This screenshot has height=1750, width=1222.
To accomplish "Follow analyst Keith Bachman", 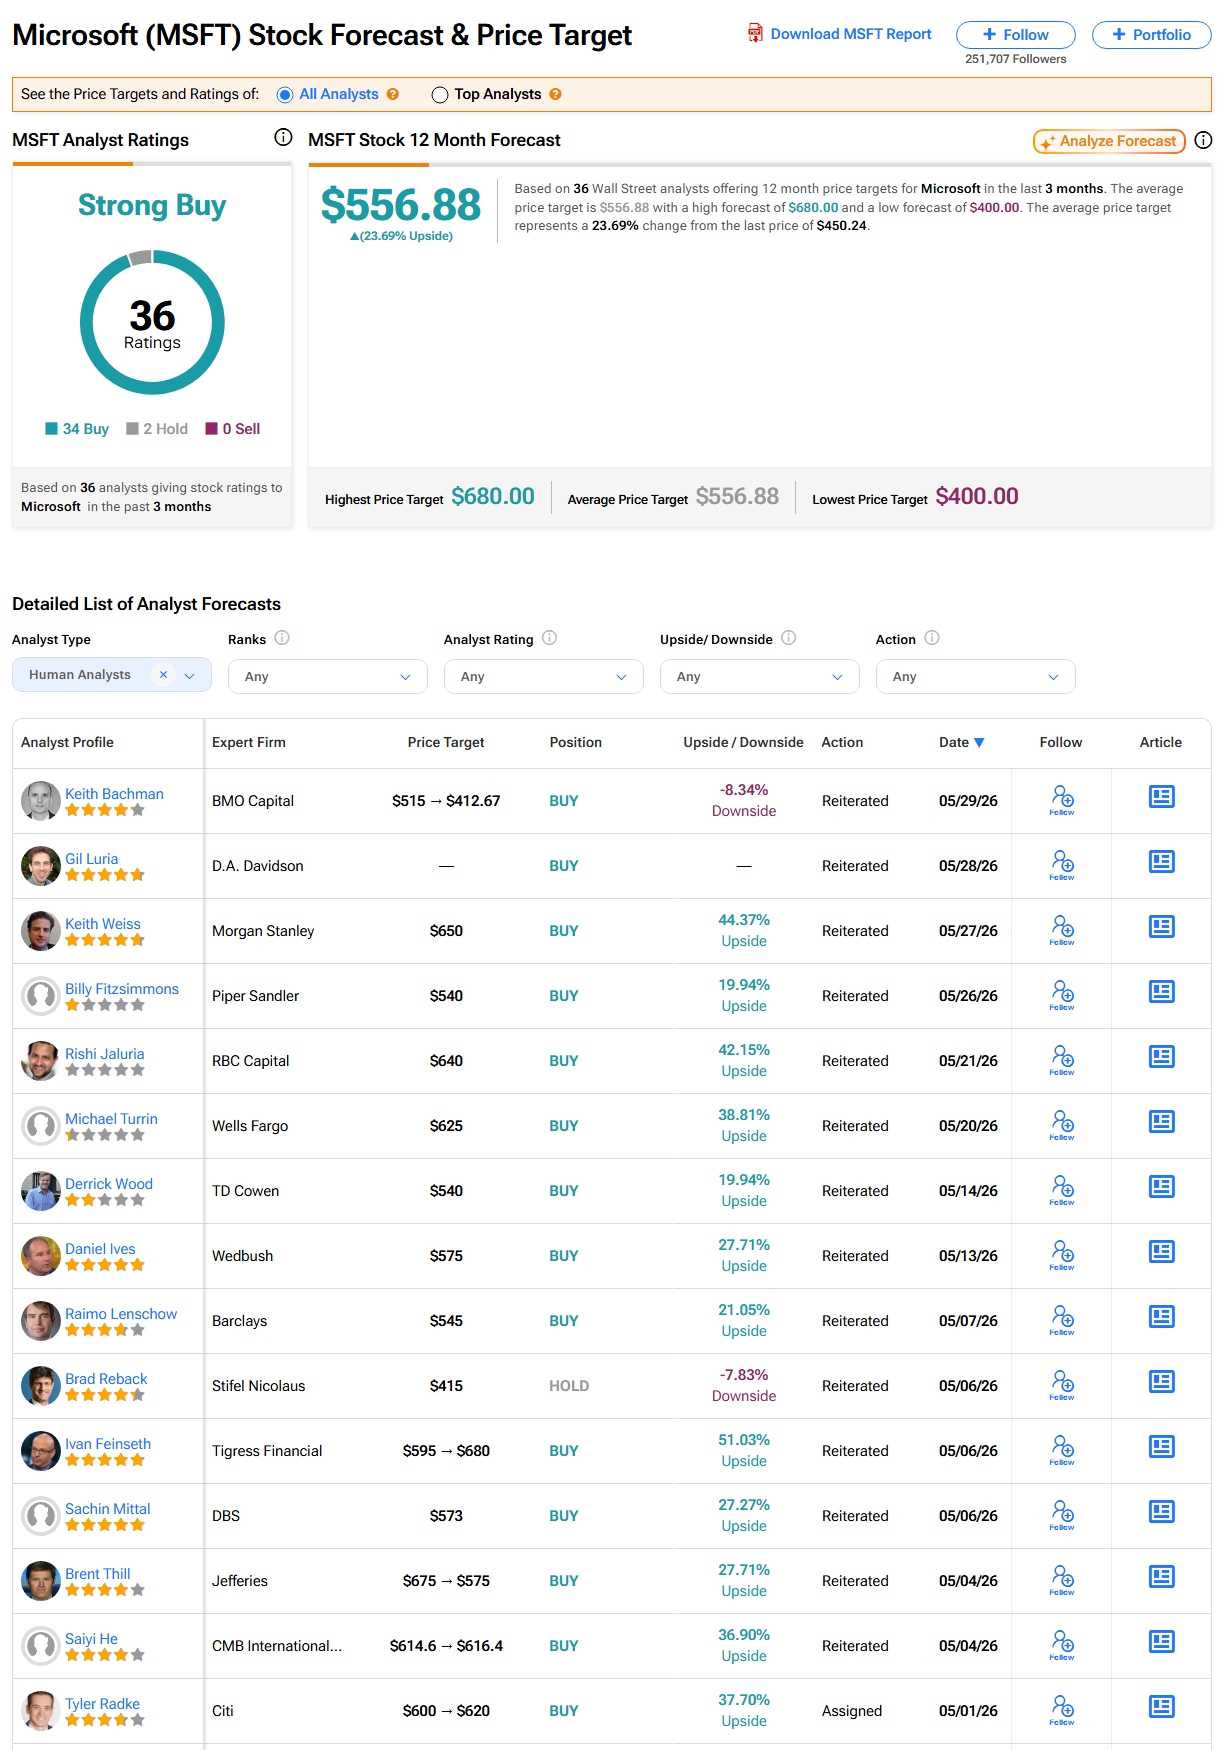I will click(x=1062, y=800).
